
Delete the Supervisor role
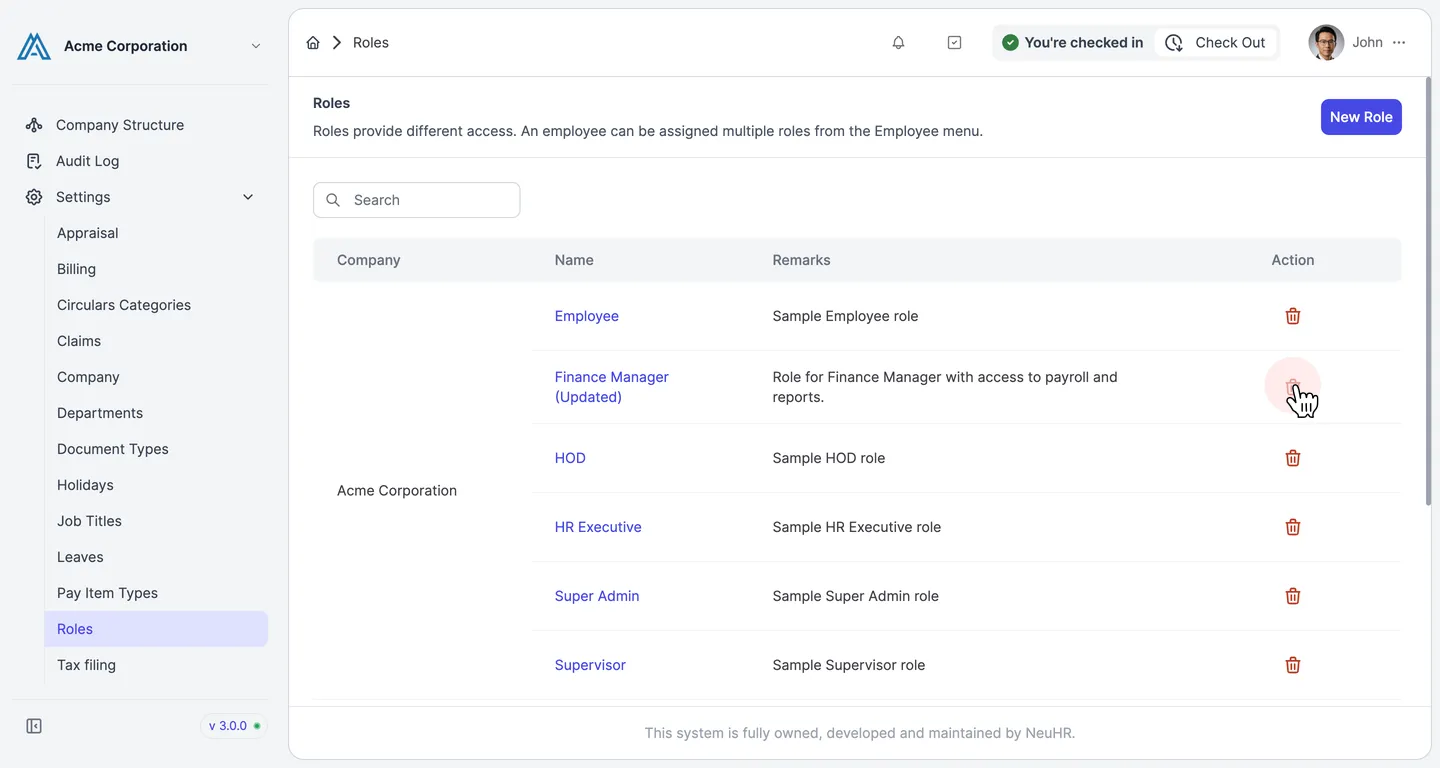(1293, 665)
